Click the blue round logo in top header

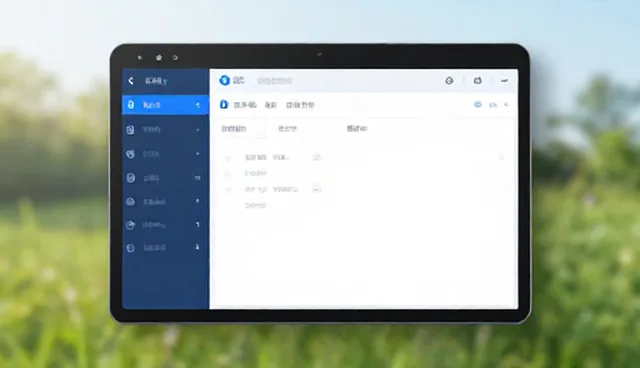click(224, 80)
